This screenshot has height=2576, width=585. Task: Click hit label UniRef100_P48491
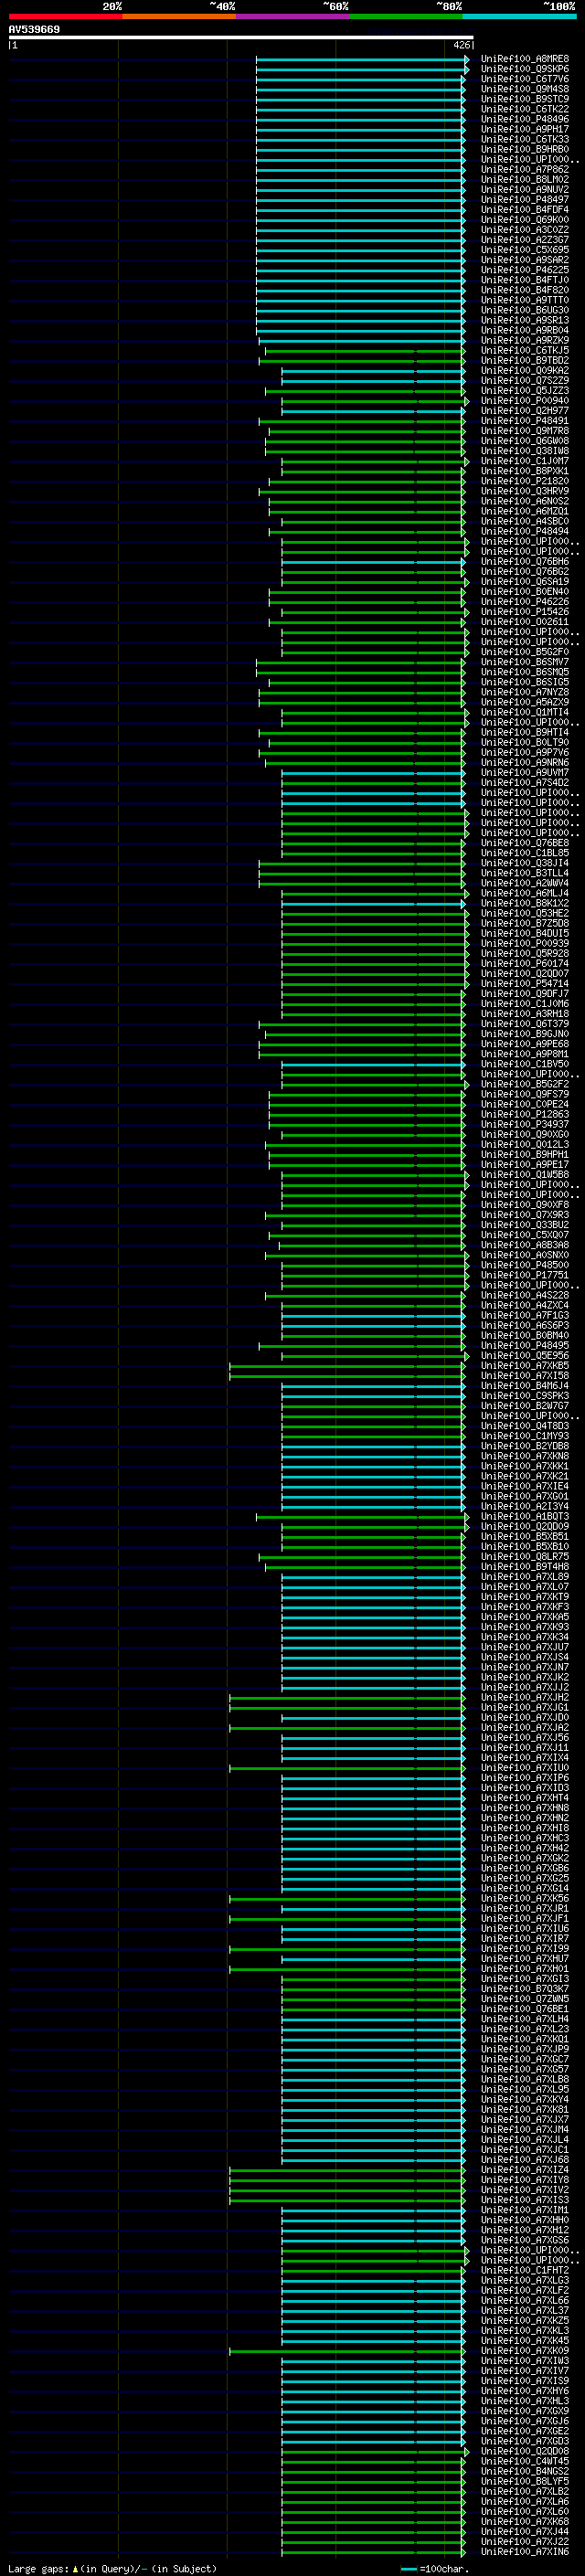click(x=525, y=421)
